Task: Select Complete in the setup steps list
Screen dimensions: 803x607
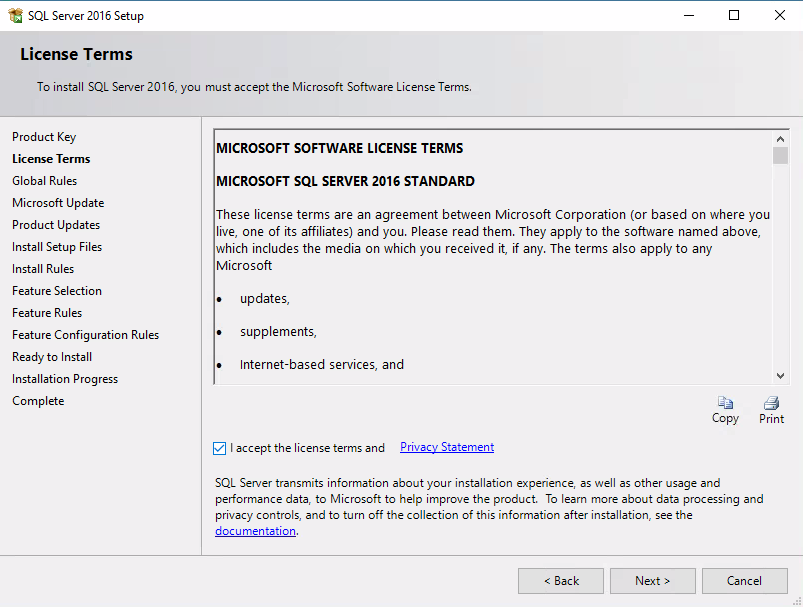Action: click(38, 400)
